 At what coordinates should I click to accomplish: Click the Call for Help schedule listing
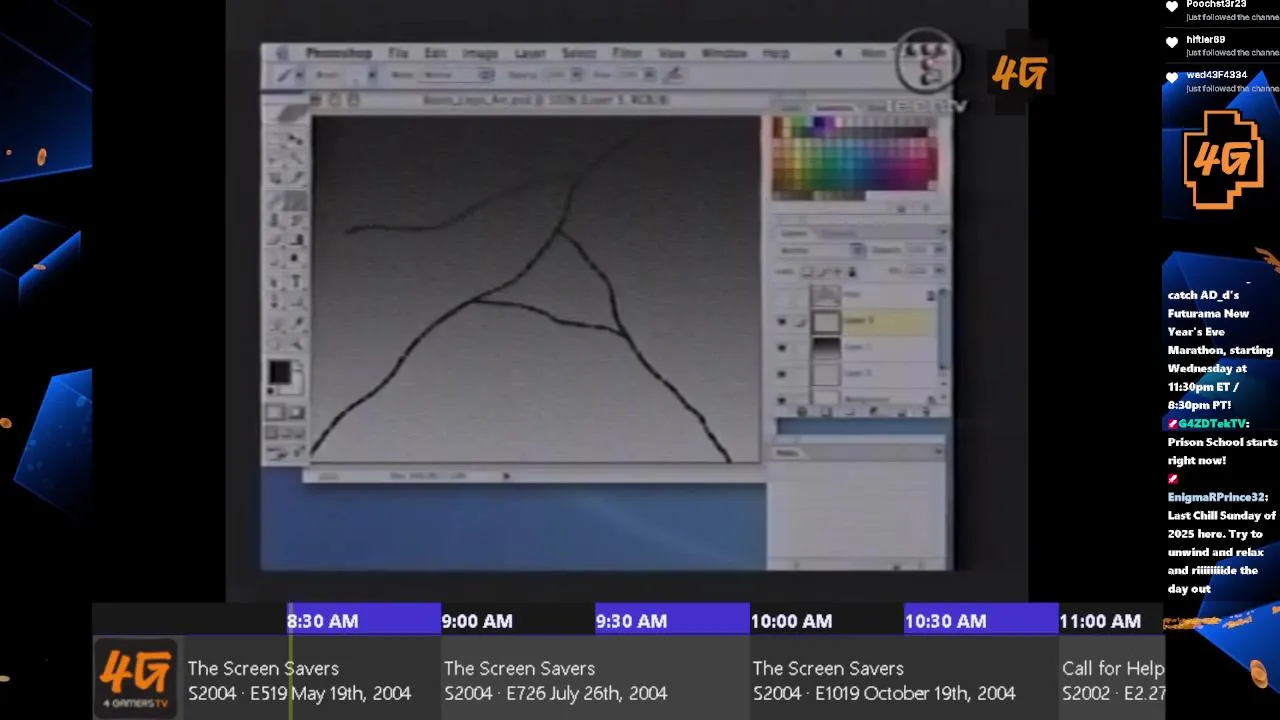coord(1112,680)
